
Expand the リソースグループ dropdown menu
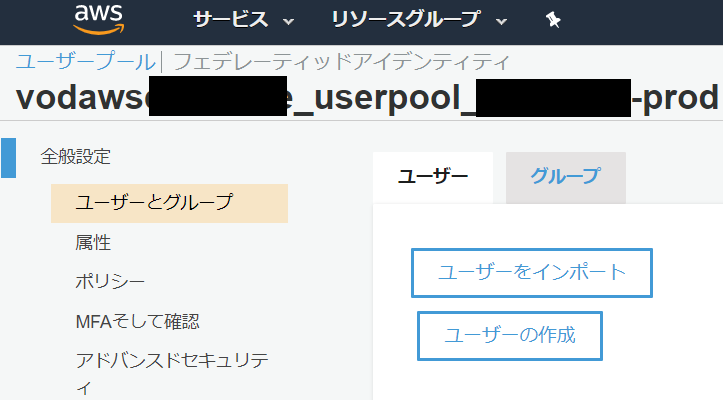click(419, 20)
